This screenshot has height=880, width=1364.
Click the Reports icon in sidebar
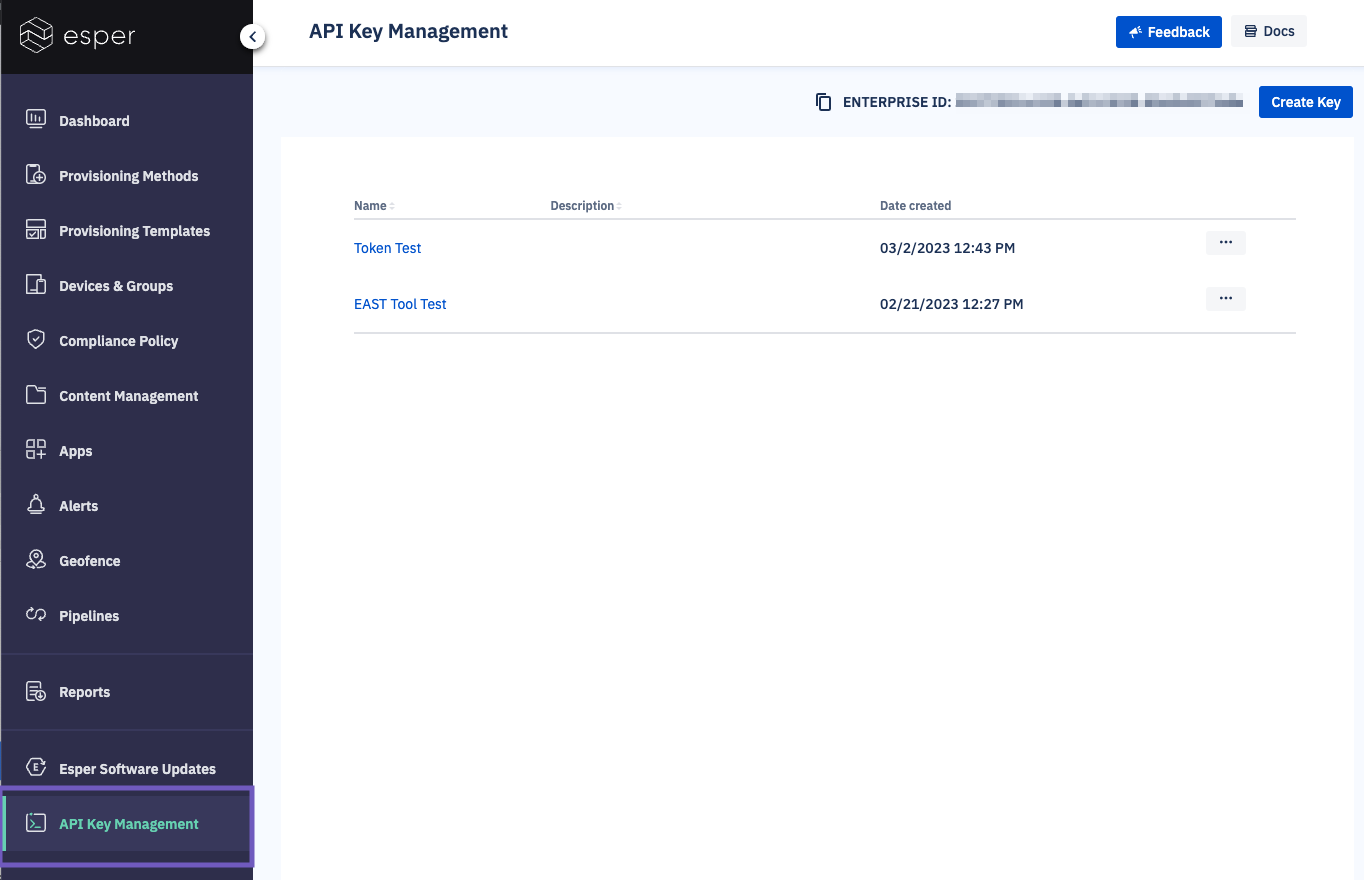tap(36, 691)
